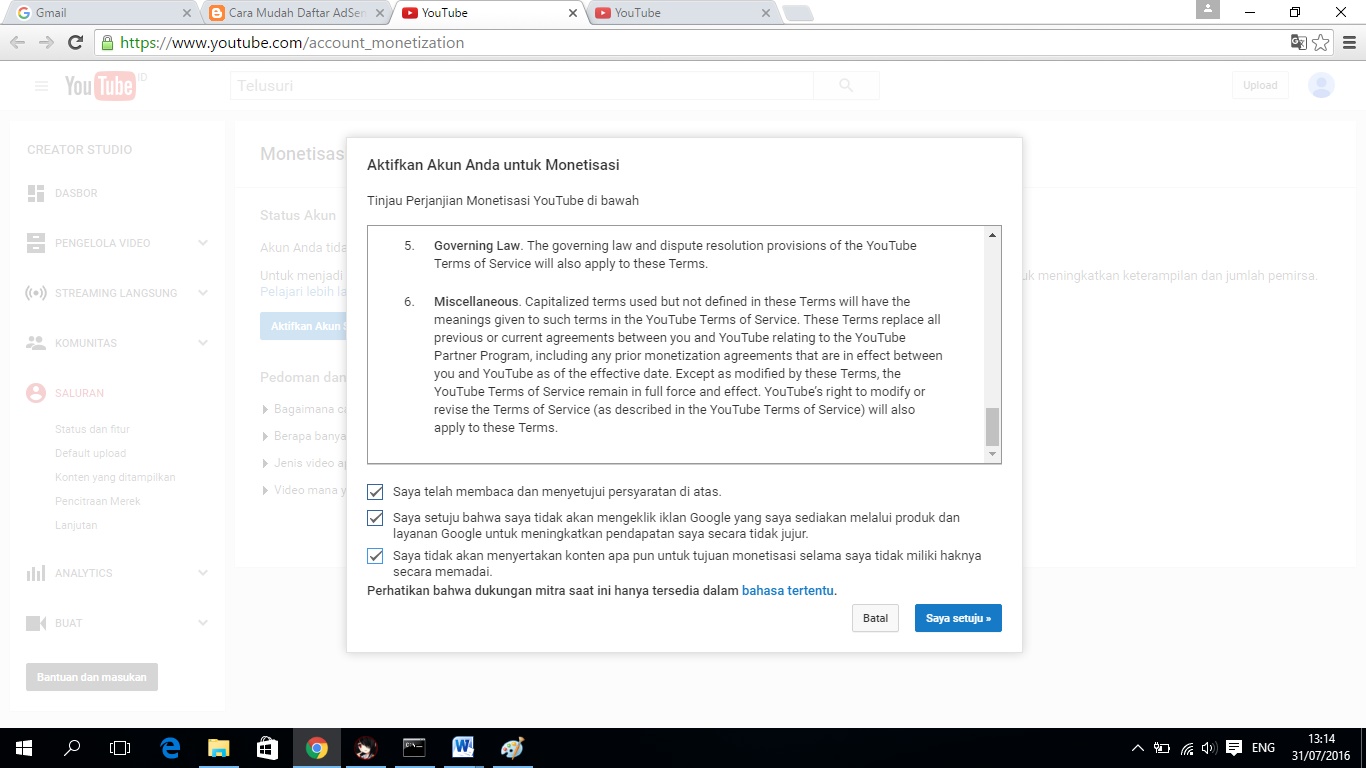Viewport: 1366px width, 768px height.
Task: Open the Lanjutan settings
Action: [x=76, y=525]
